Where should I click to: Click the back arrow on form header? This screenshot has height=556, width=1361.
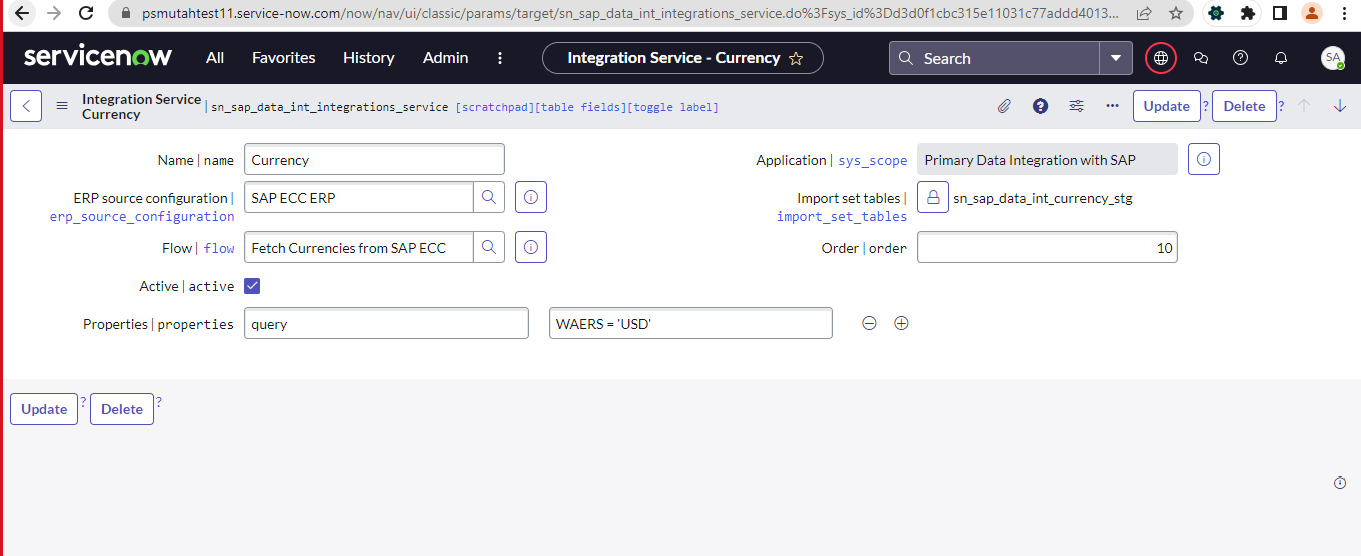coord(26,106)
